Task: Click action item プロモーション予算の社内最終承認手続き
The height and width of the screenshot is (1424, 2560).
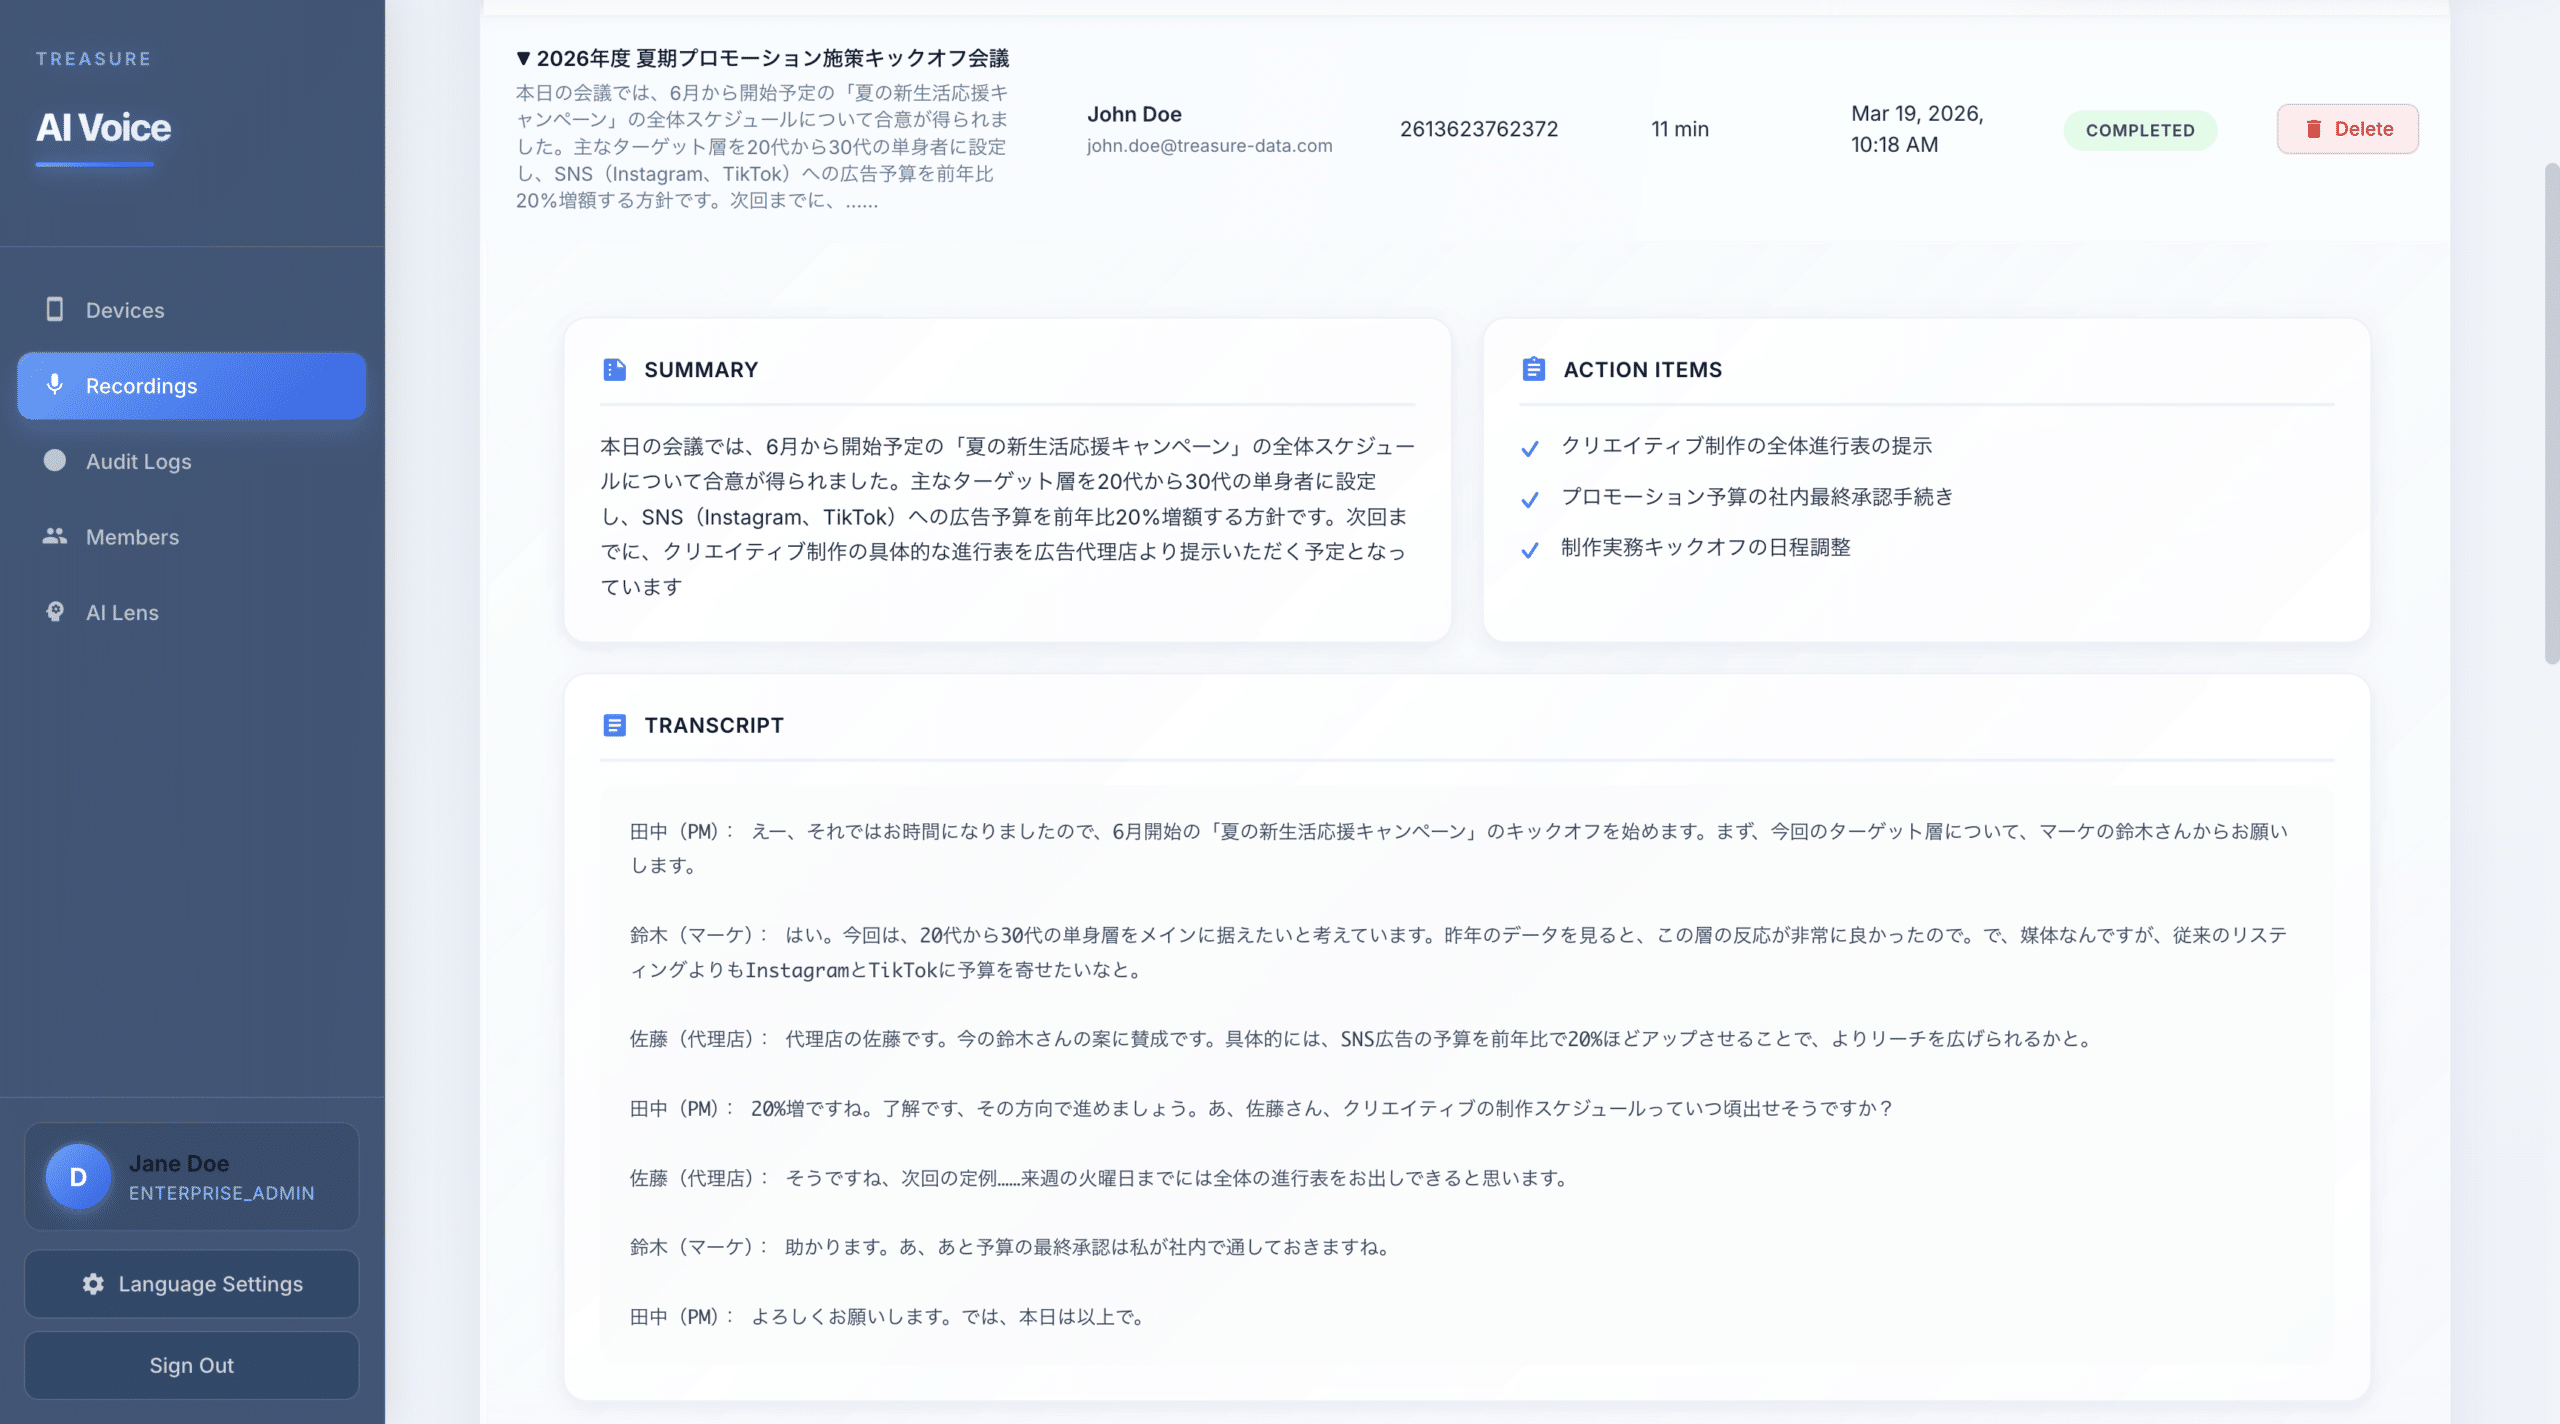Action: 1757,497
